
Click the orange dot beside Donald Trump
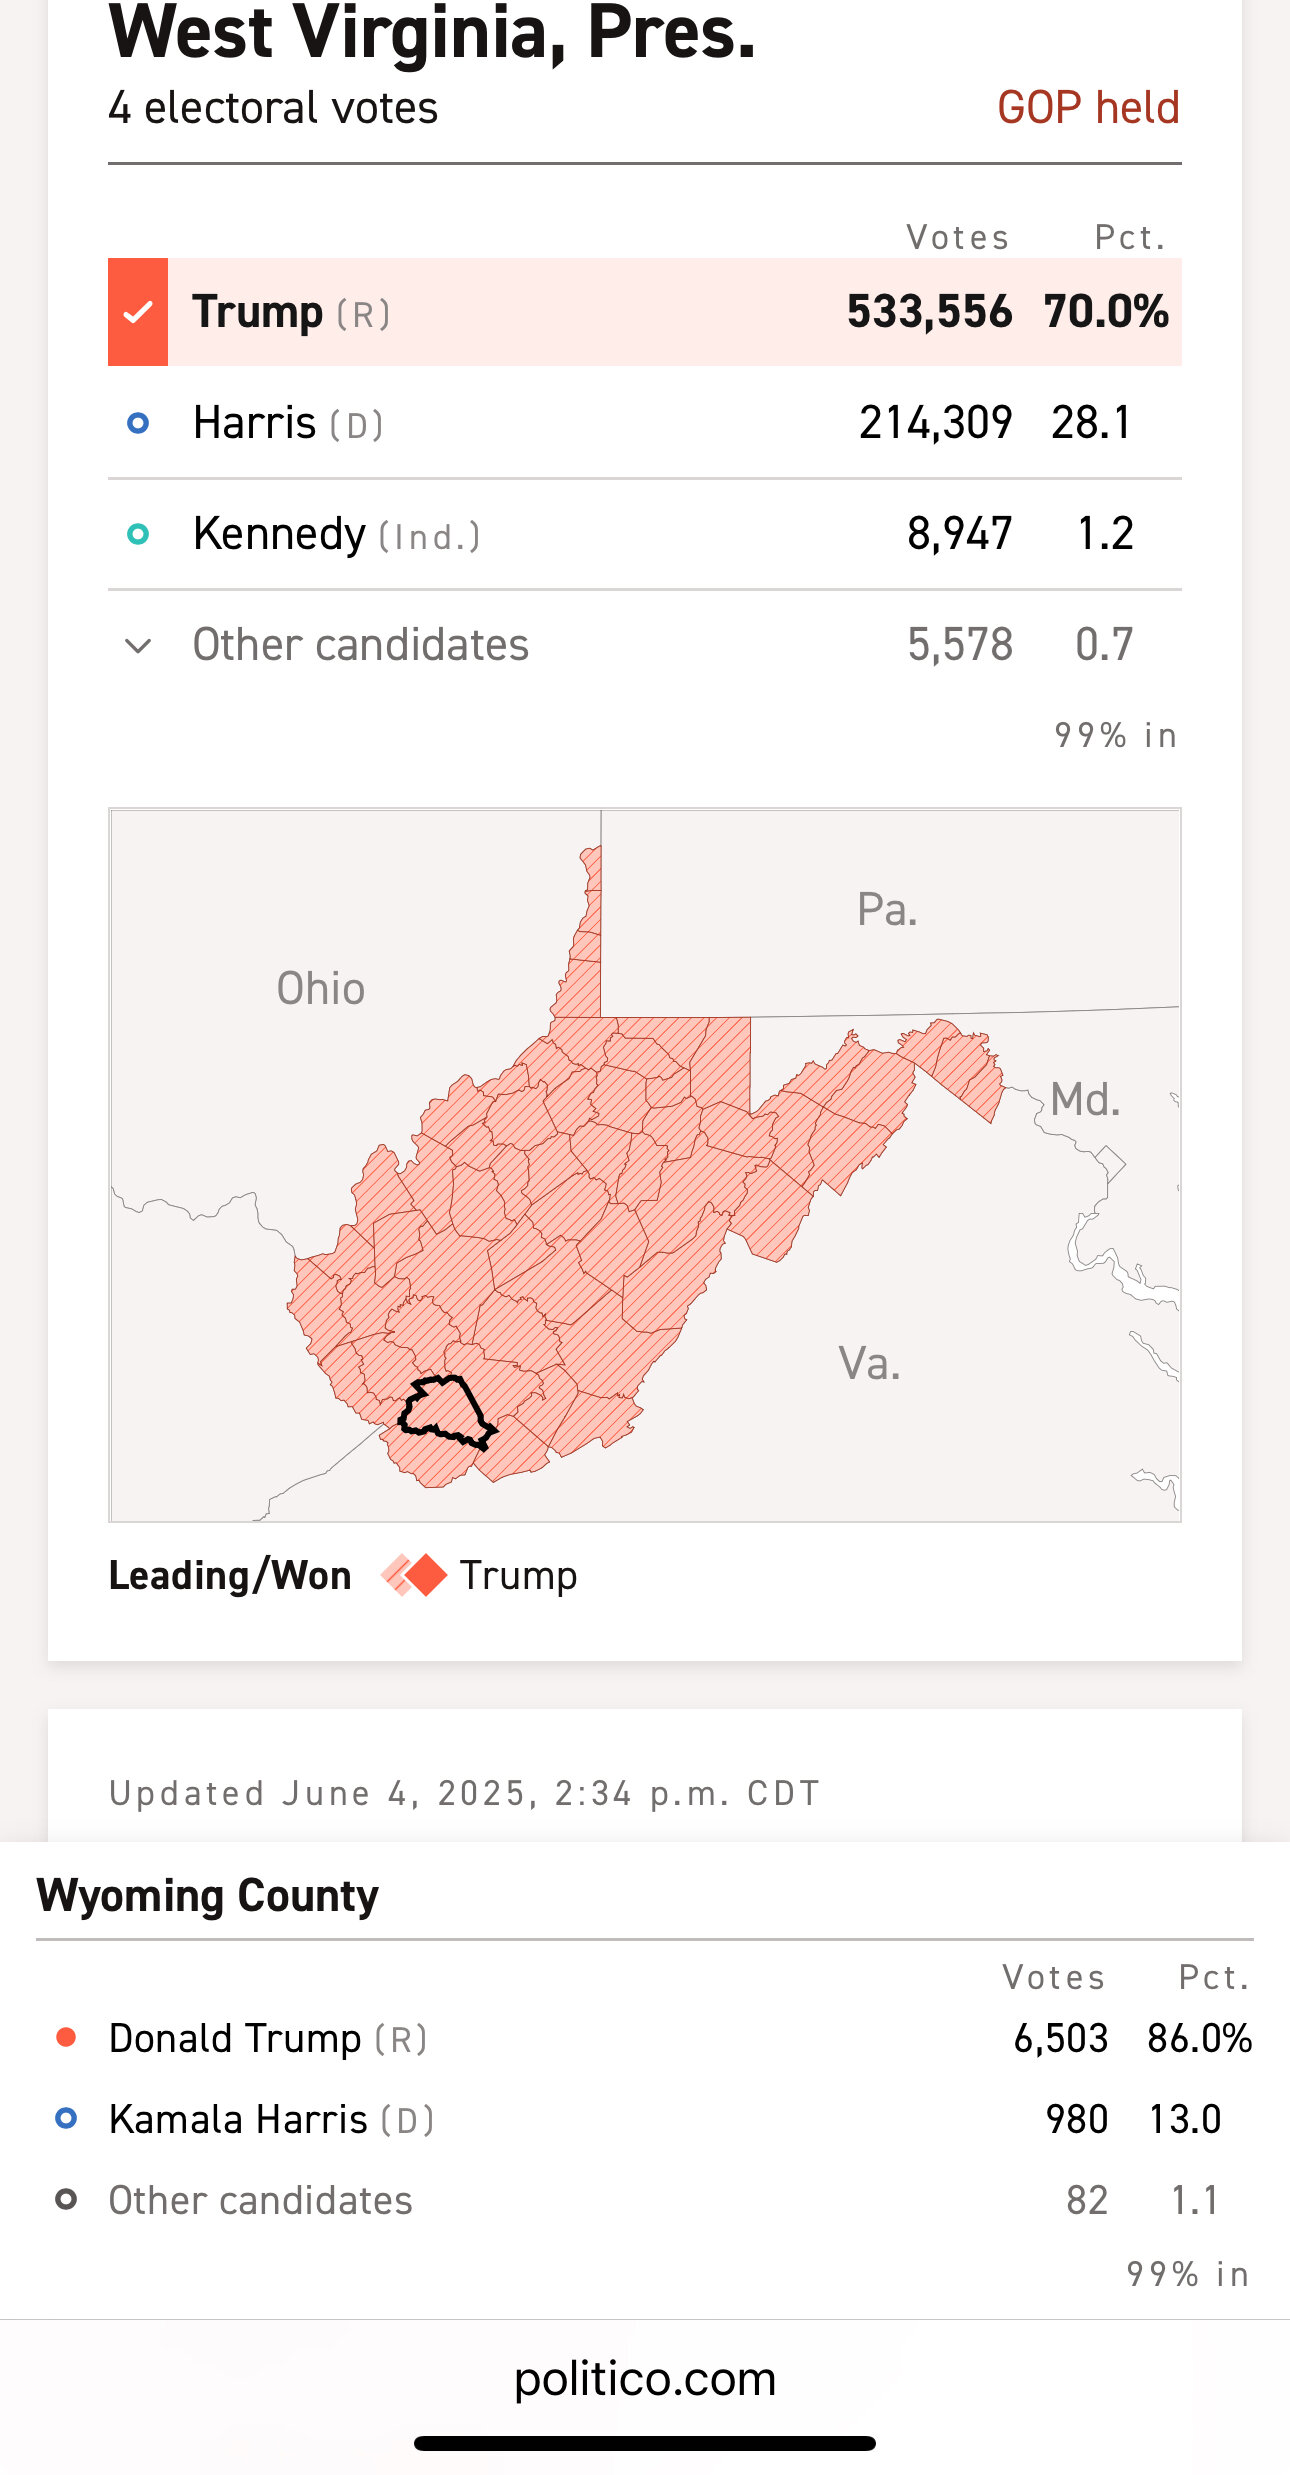pyautogui.click(x=66, y=2037)
